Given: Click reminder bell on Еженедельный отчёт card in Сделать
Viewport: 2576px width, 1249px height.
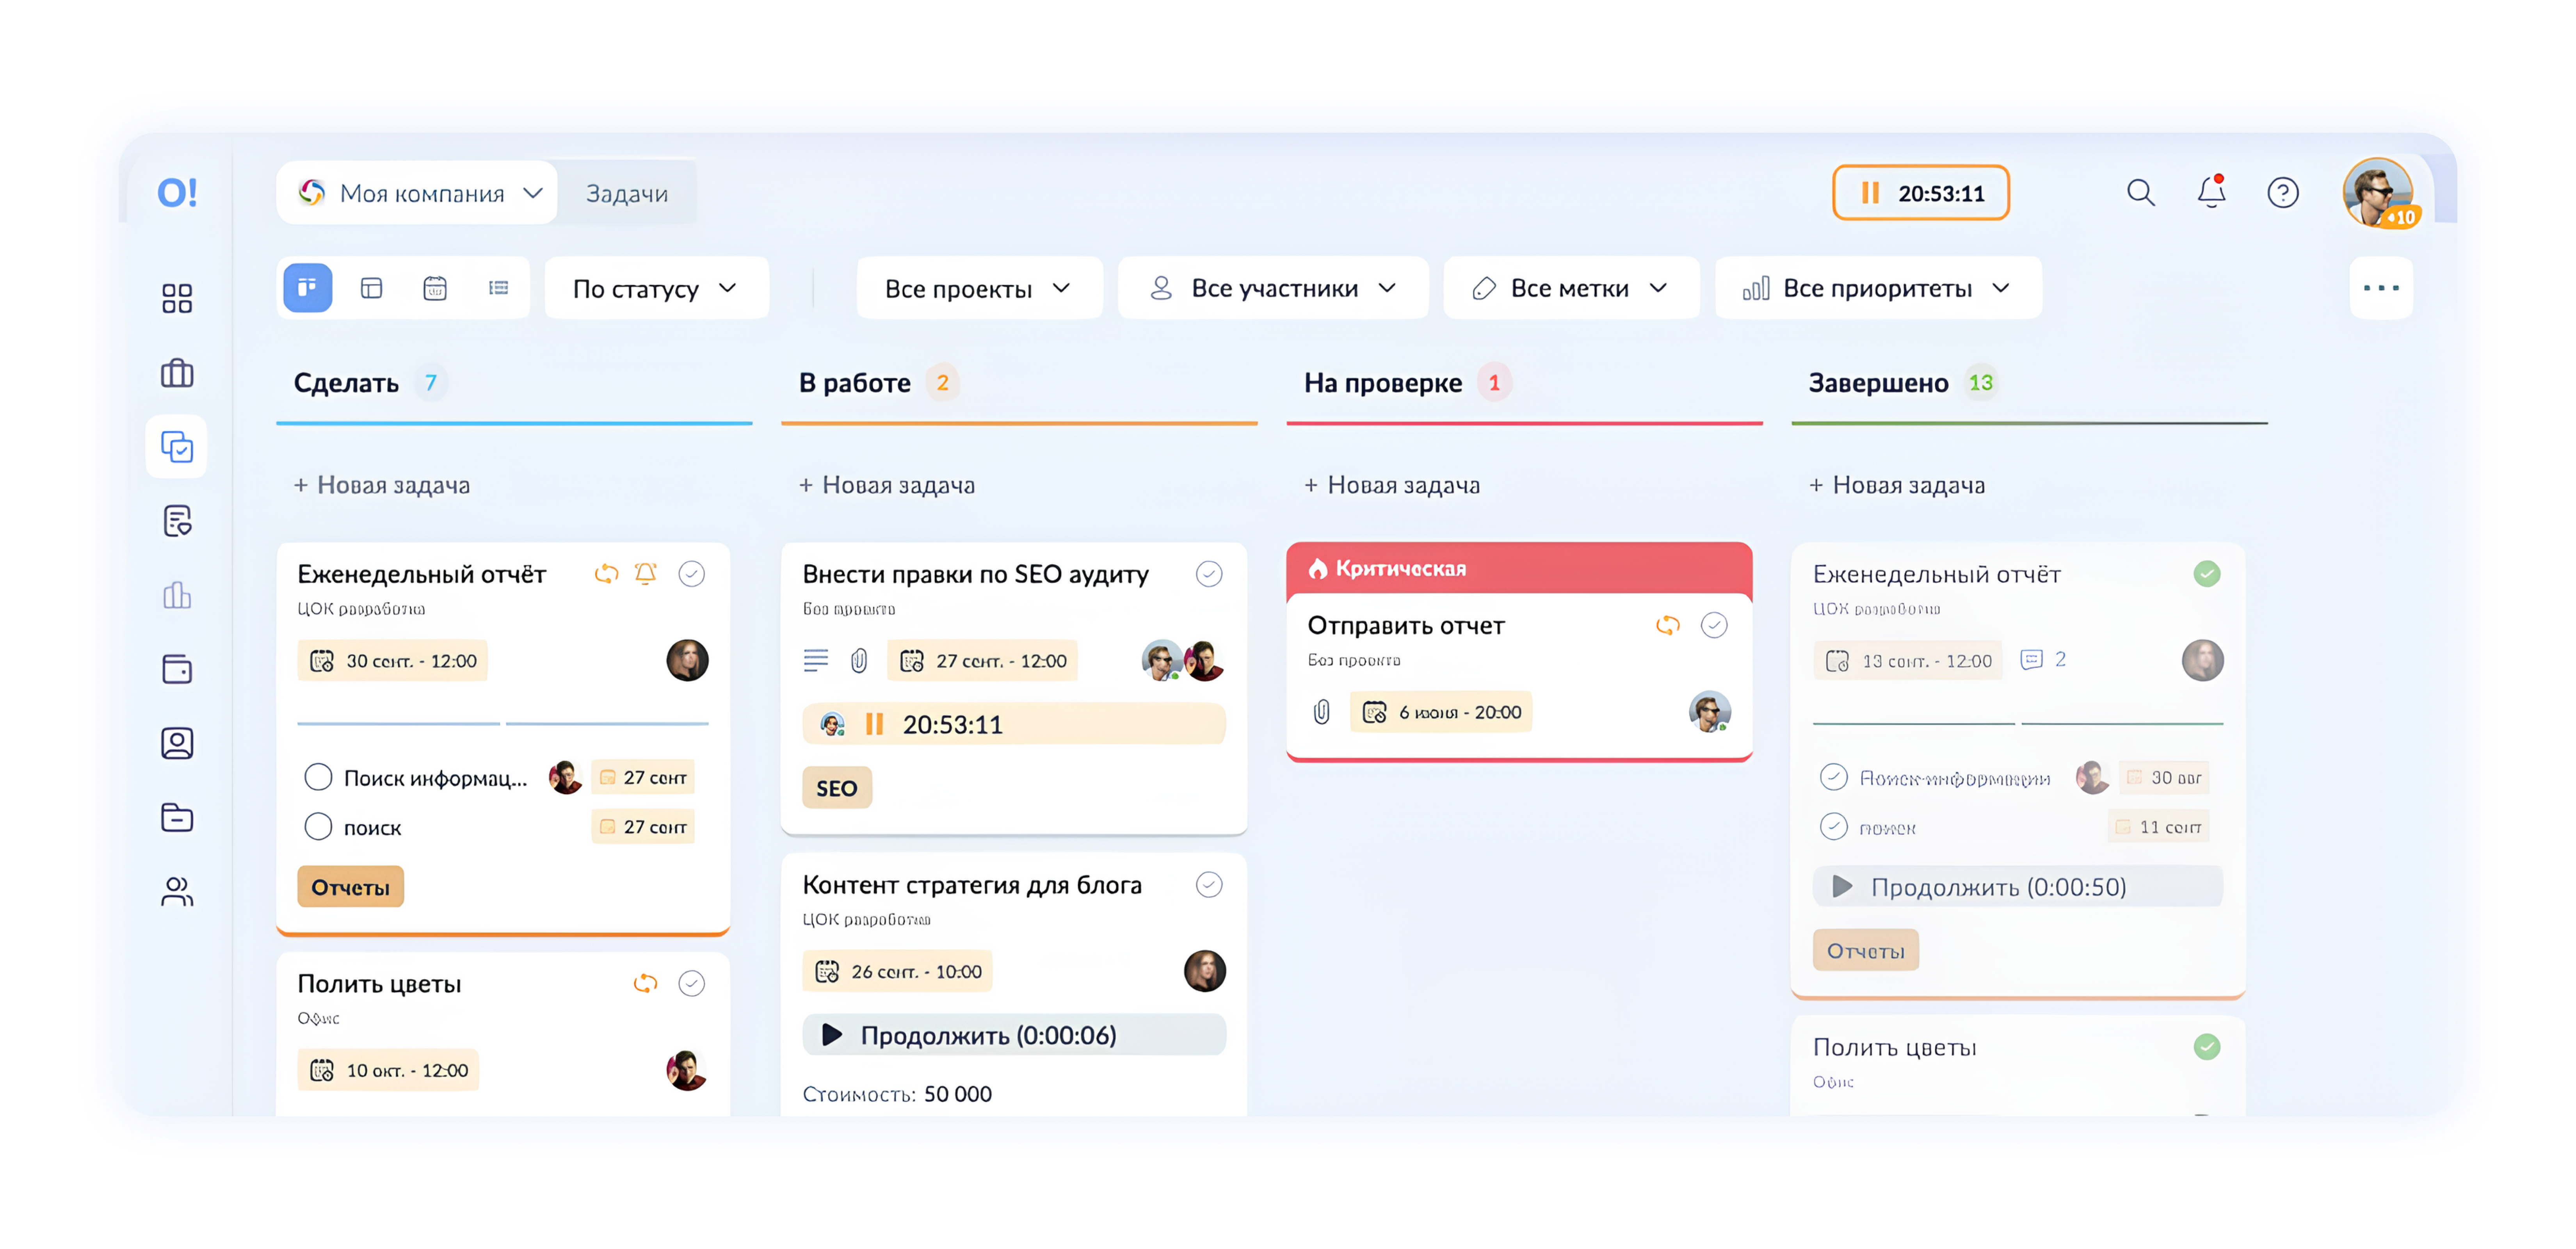Looking at the screenshot, I should 646,574.
